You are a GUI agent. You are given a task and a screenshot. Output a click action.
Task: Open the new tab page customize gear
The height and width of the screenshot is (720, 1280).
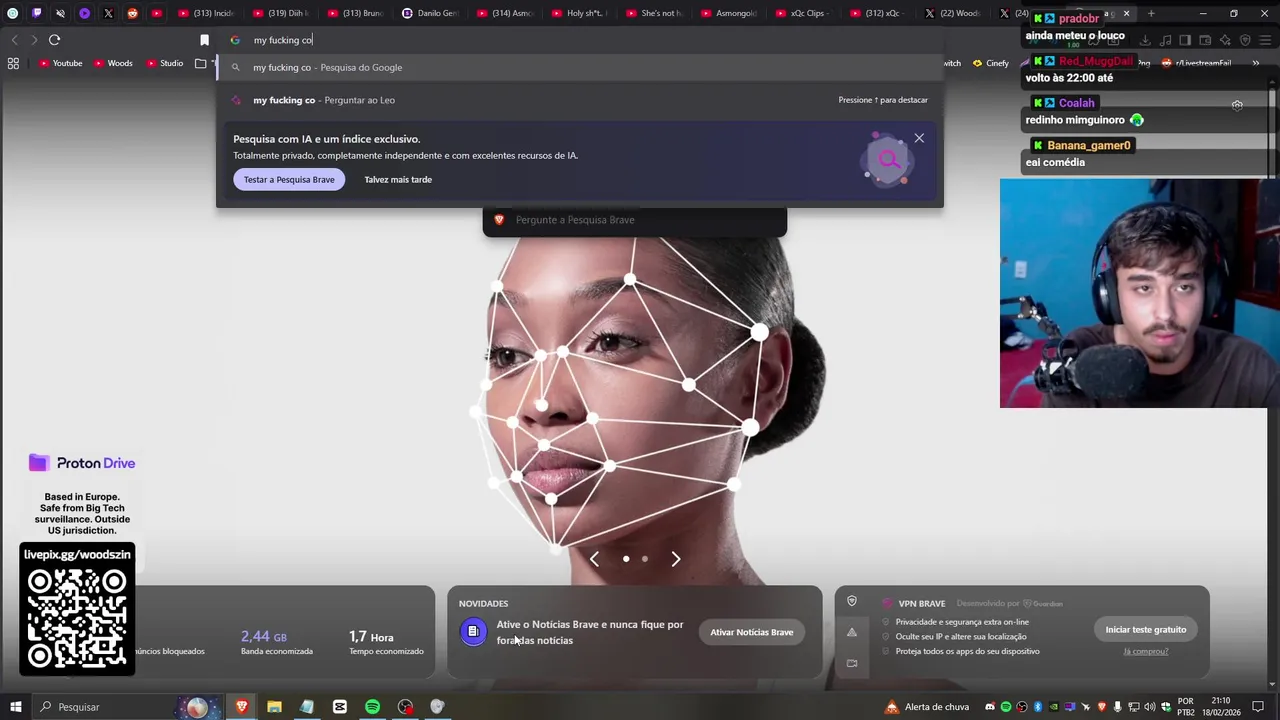1237,105
